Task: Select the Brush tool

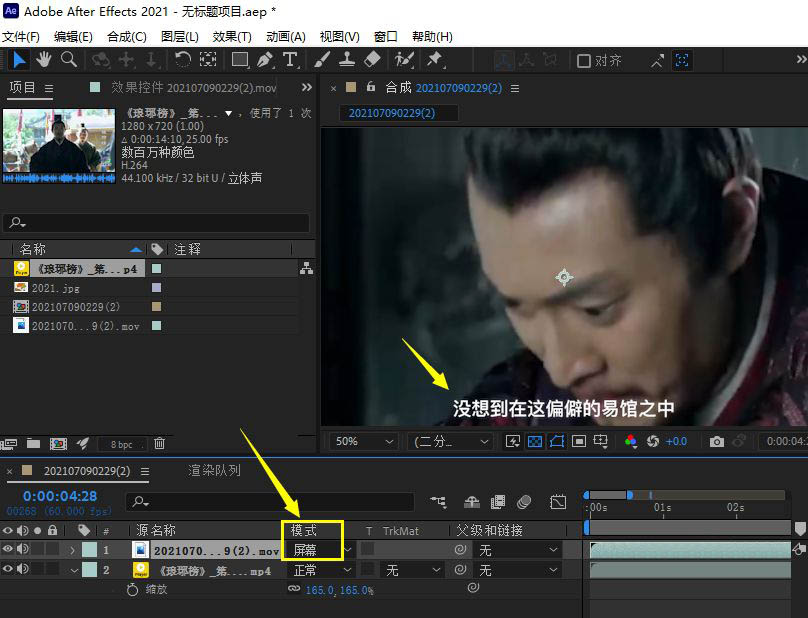Action: [x=320, y=59]
